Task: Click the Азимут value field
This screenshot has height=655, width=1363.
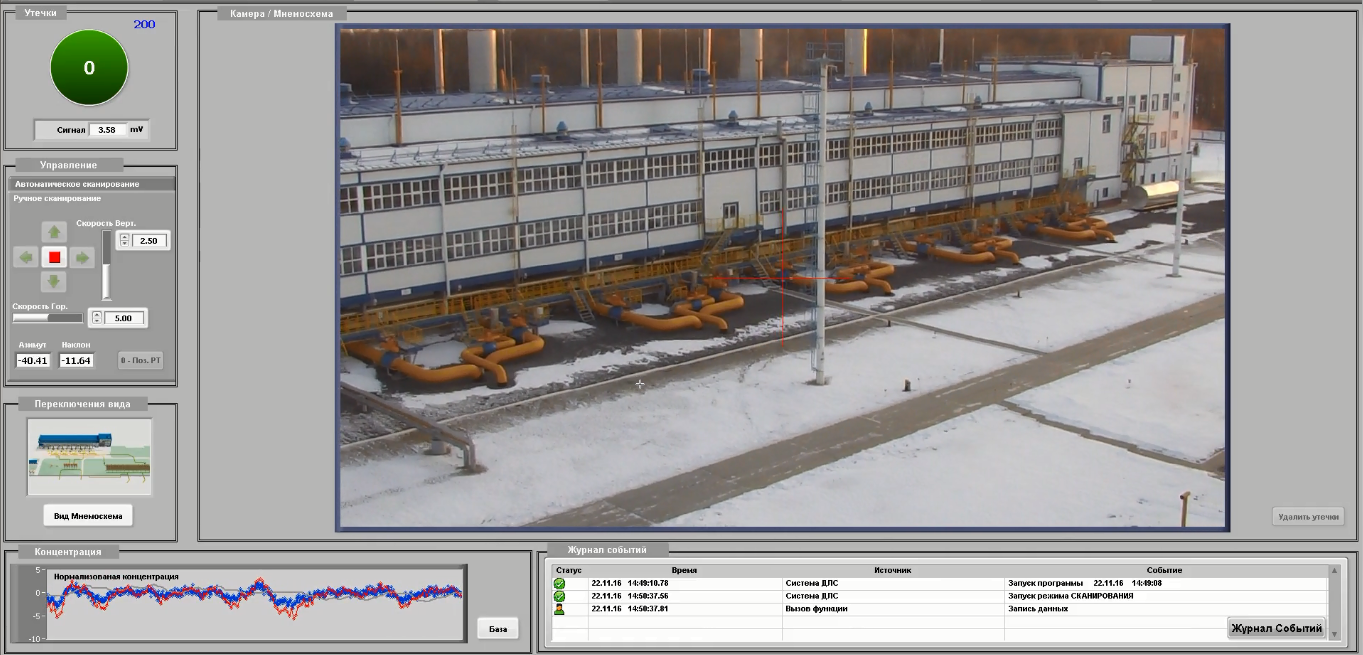Action: click(33, 360)
